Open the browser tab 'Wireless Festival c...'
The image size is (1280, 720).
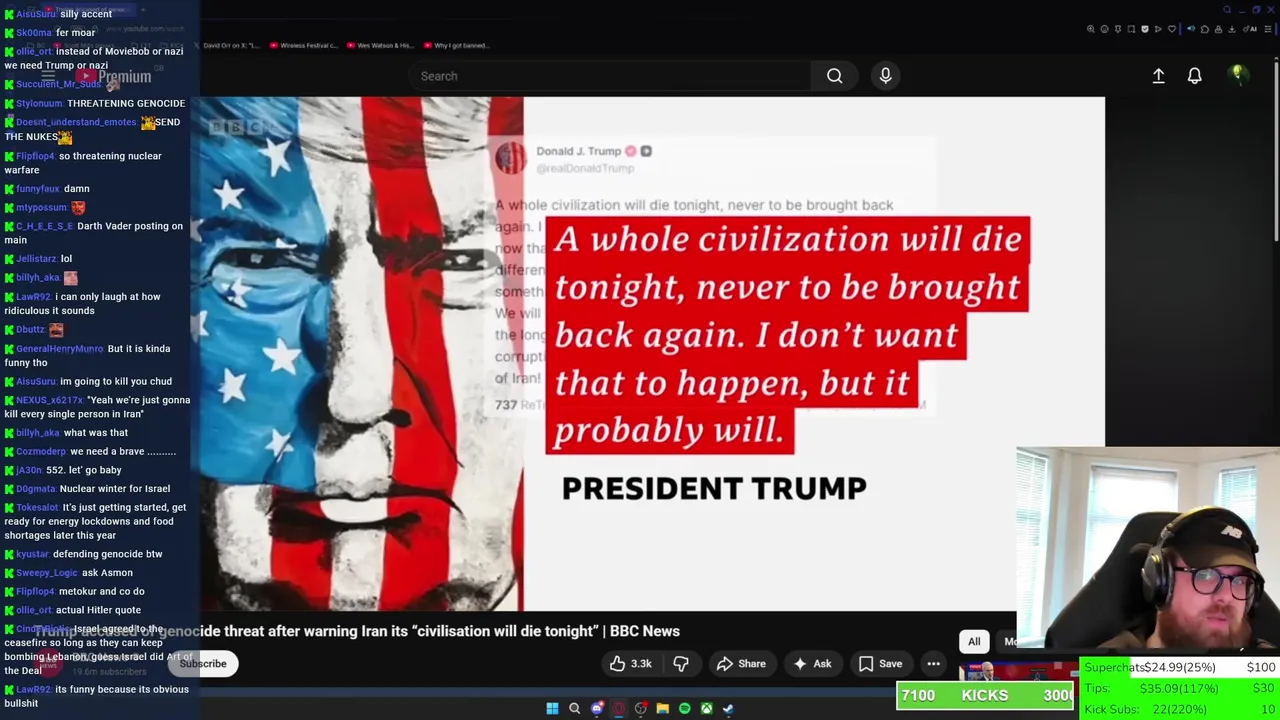(x=303, y=45)
